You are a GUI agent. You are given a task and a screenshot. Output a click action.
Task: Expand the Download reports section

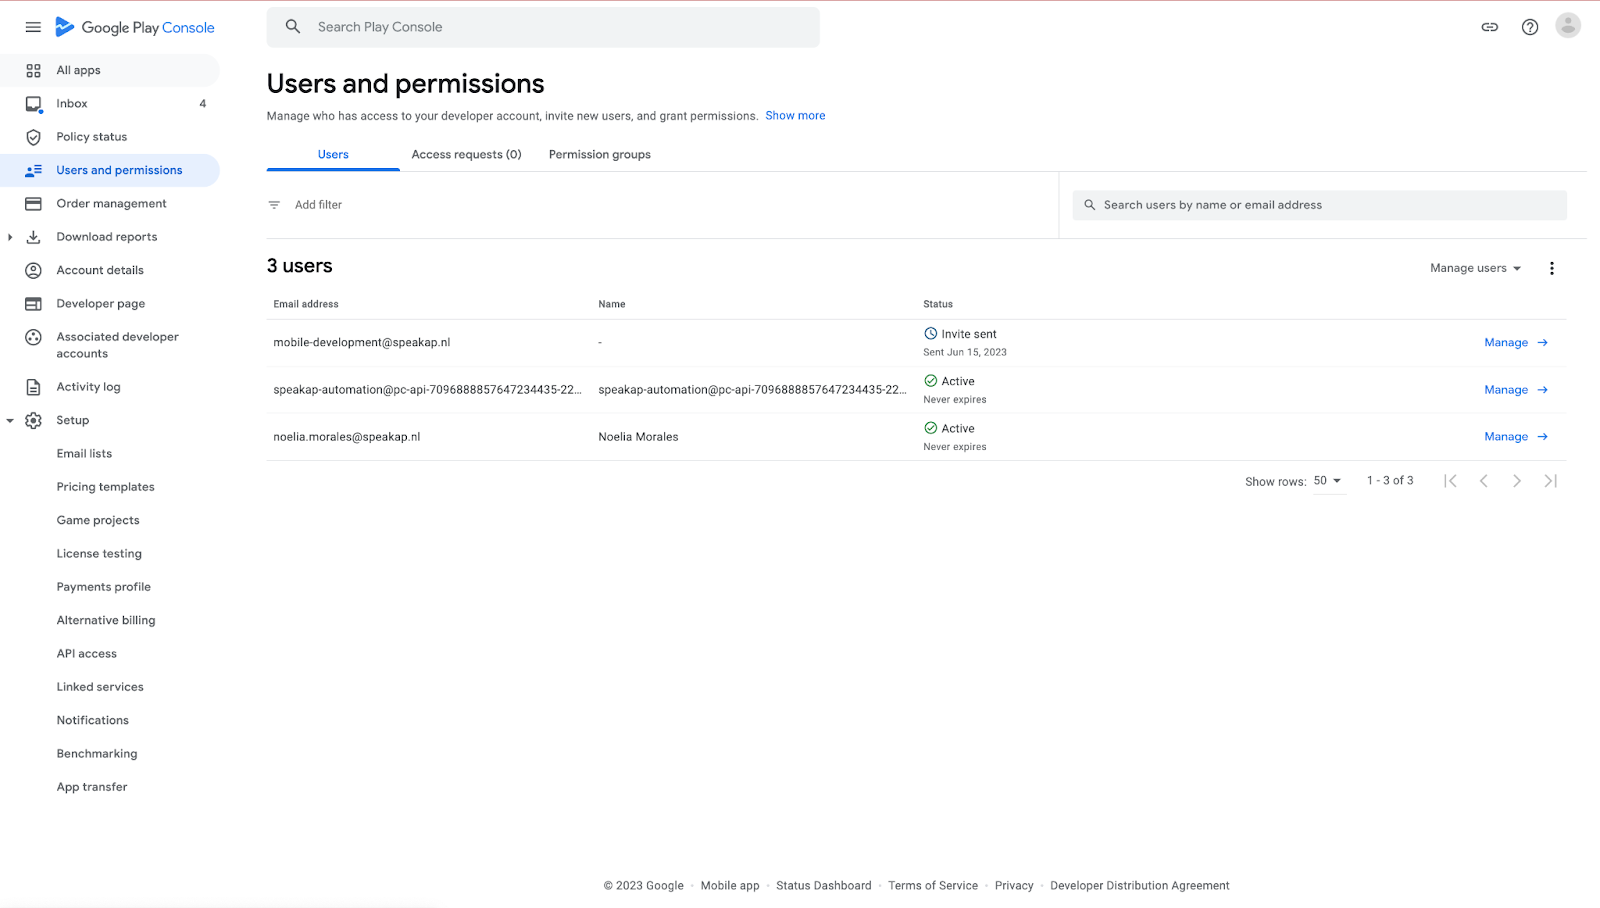click(x=10, y=237)
